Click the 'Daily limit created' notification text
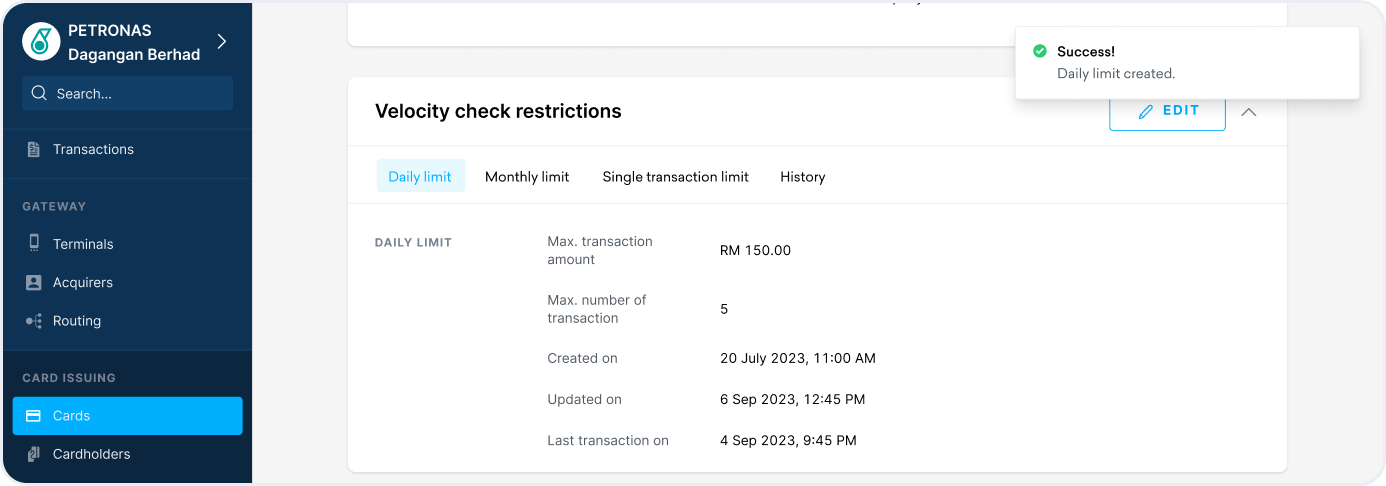The width and height of the screenshot is (1386, 486). (x=1116, y=73)
